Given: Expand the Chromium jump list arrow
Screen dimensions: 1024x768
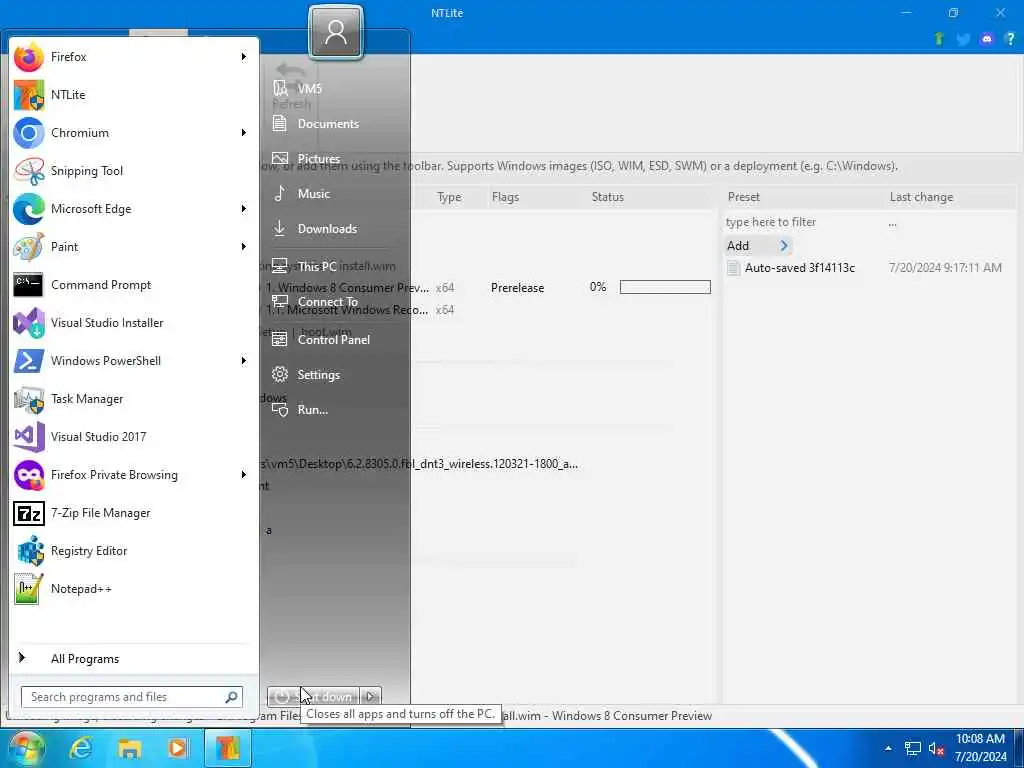Looking at the screenshot, I should click(244, 133).
